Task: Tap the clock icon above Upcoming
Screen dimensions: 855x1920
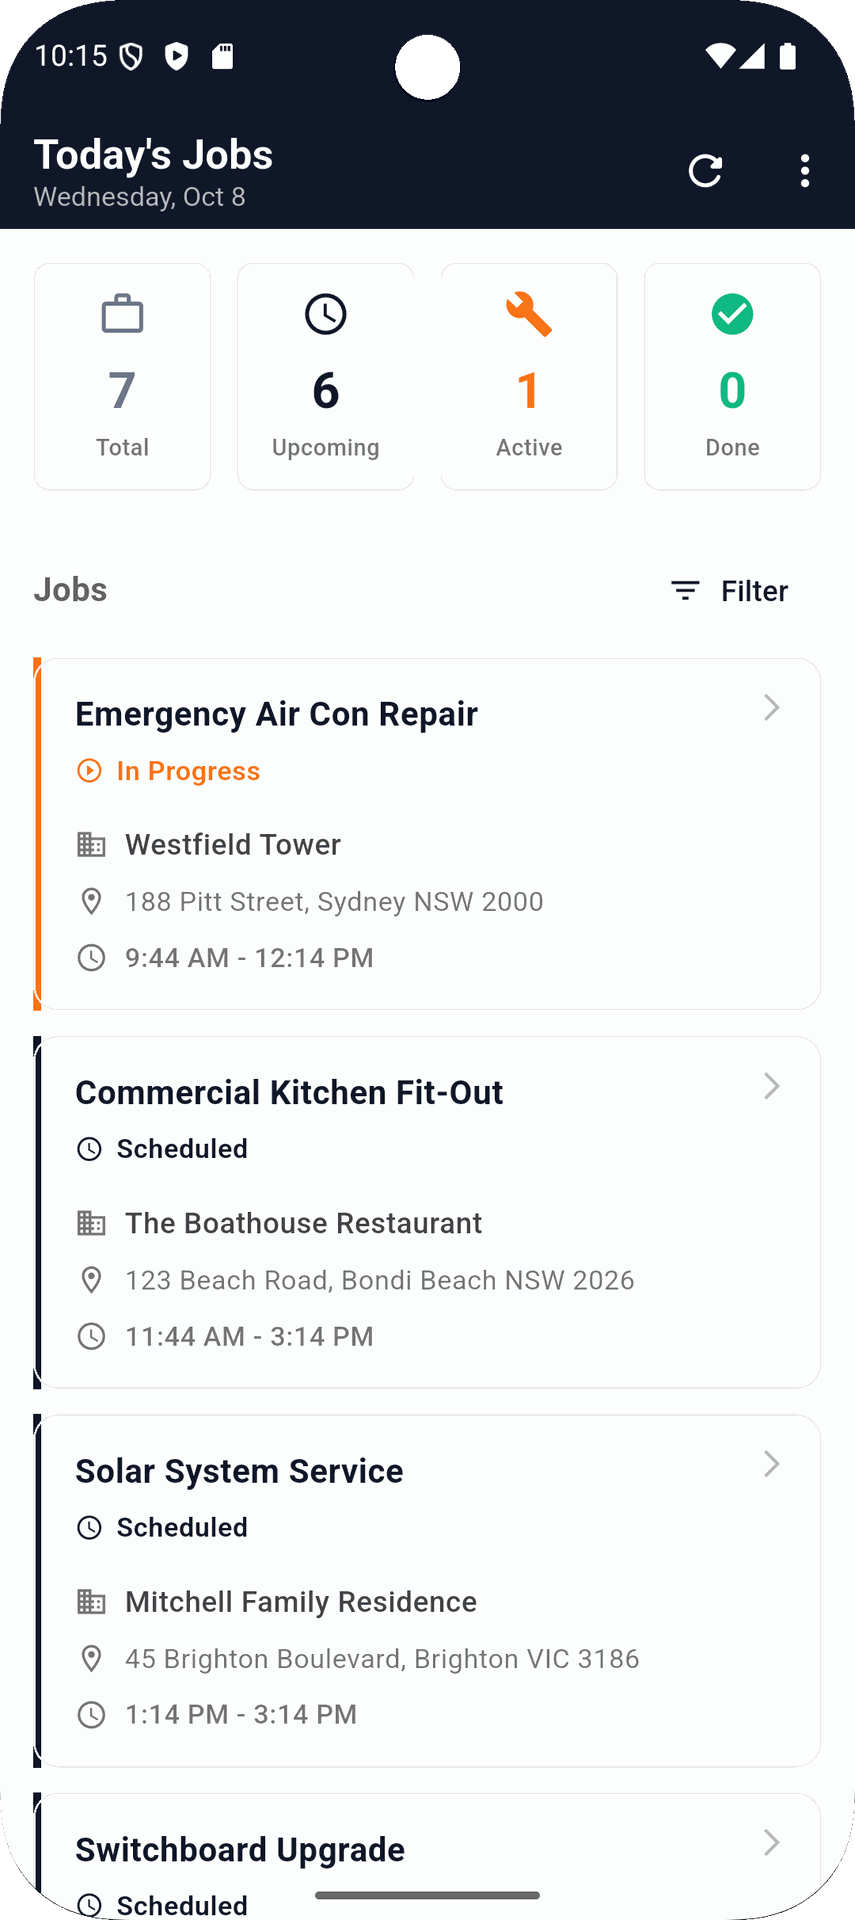Action: tap(325, 314)
